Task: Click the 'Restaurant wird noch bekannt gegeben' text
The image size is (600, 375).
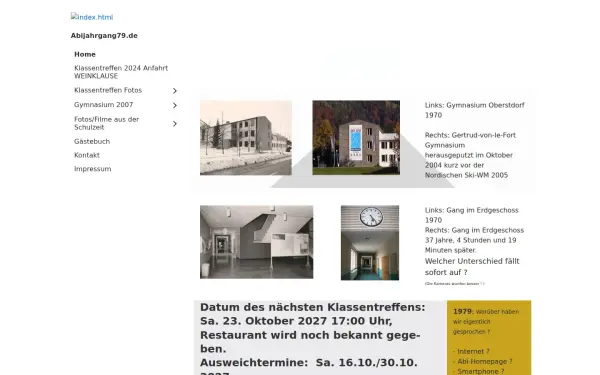Action: pos(310,342)
